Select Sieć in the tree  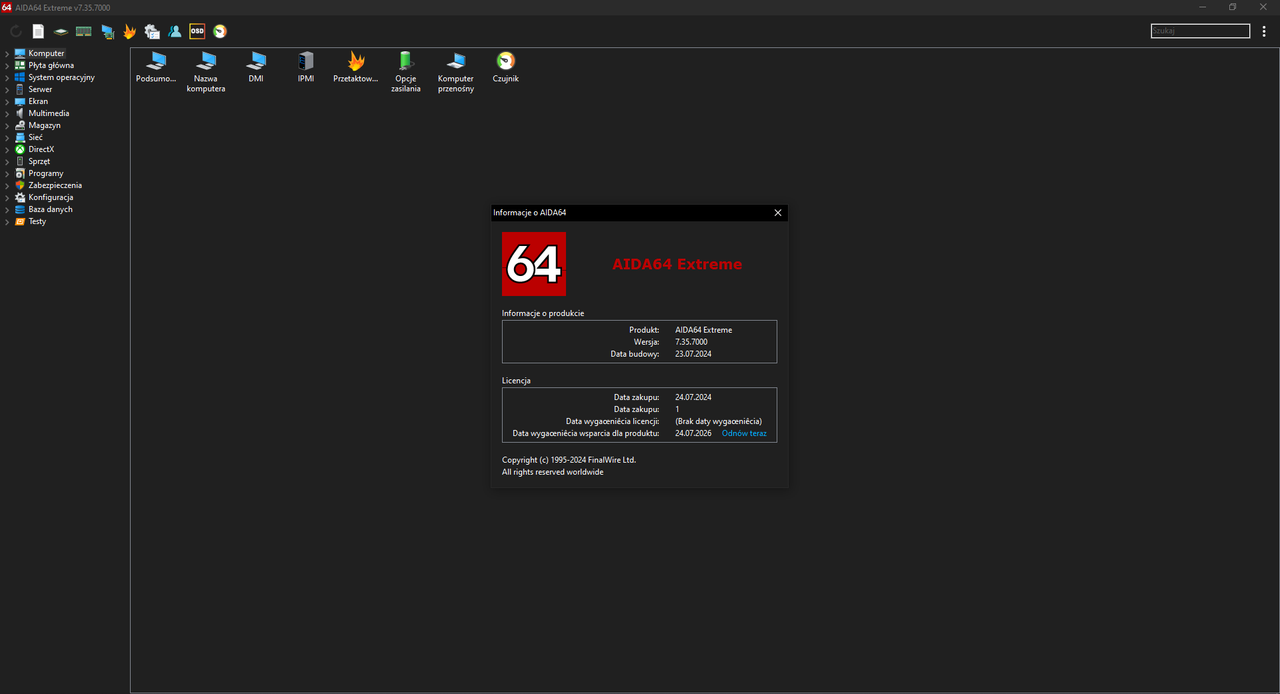(x=35, y=137)
